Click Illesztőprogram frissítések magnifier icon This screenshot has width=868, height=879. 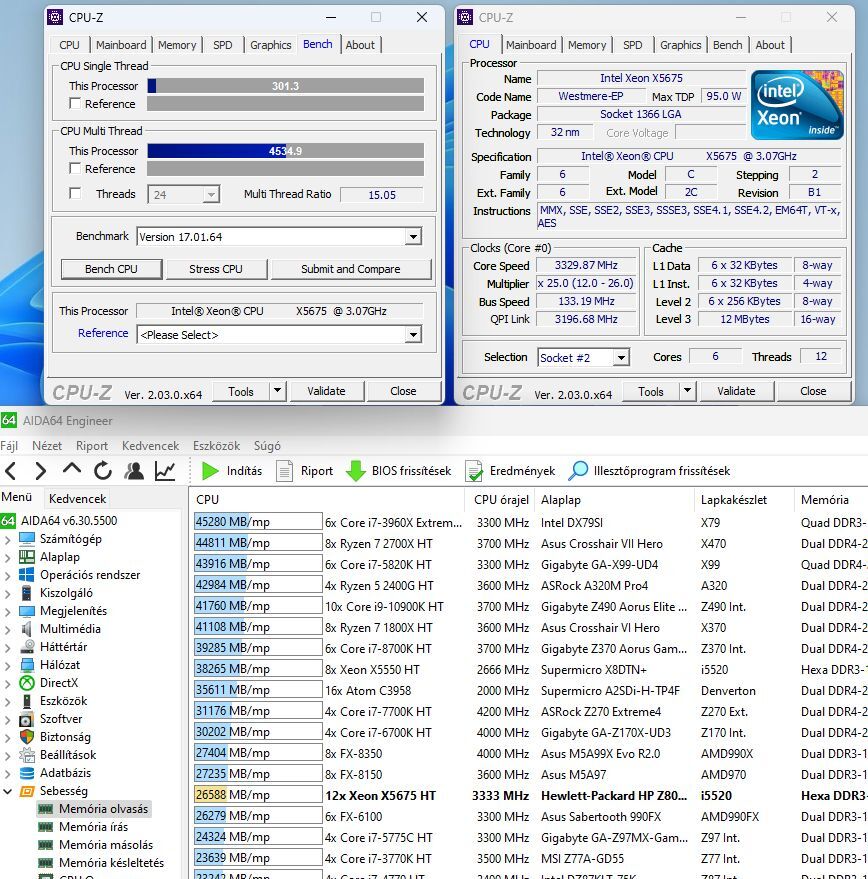578,471
